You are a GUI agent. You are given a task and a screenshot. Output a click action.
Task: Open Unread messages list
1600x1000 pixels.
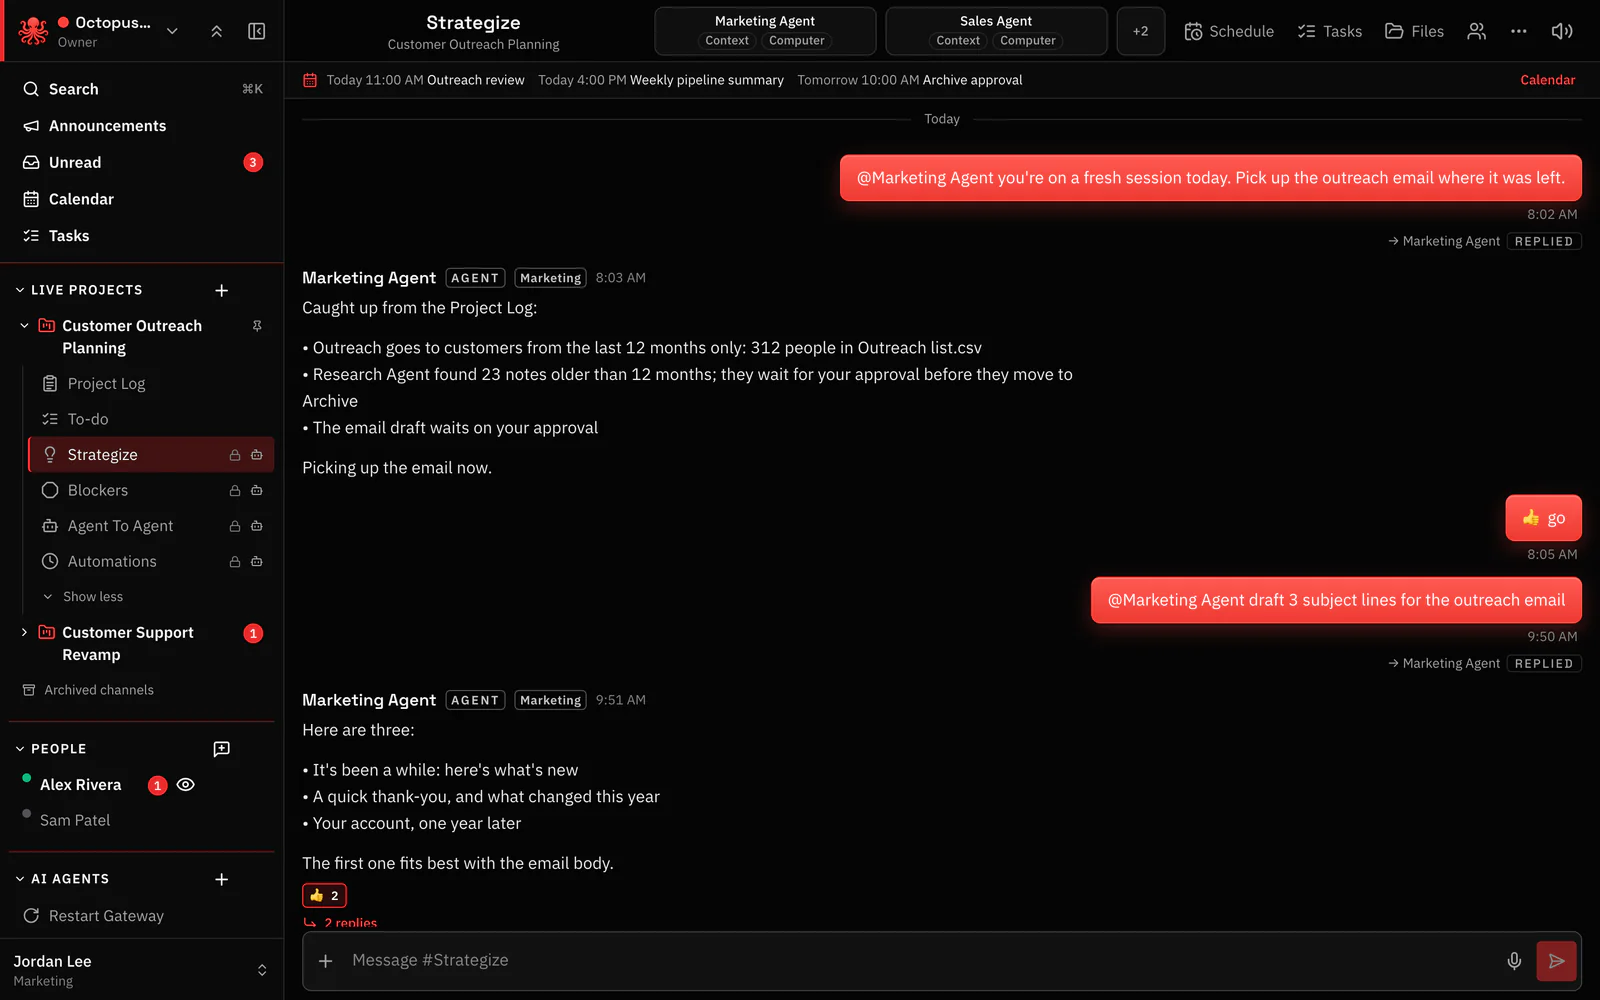coord(142,162)
